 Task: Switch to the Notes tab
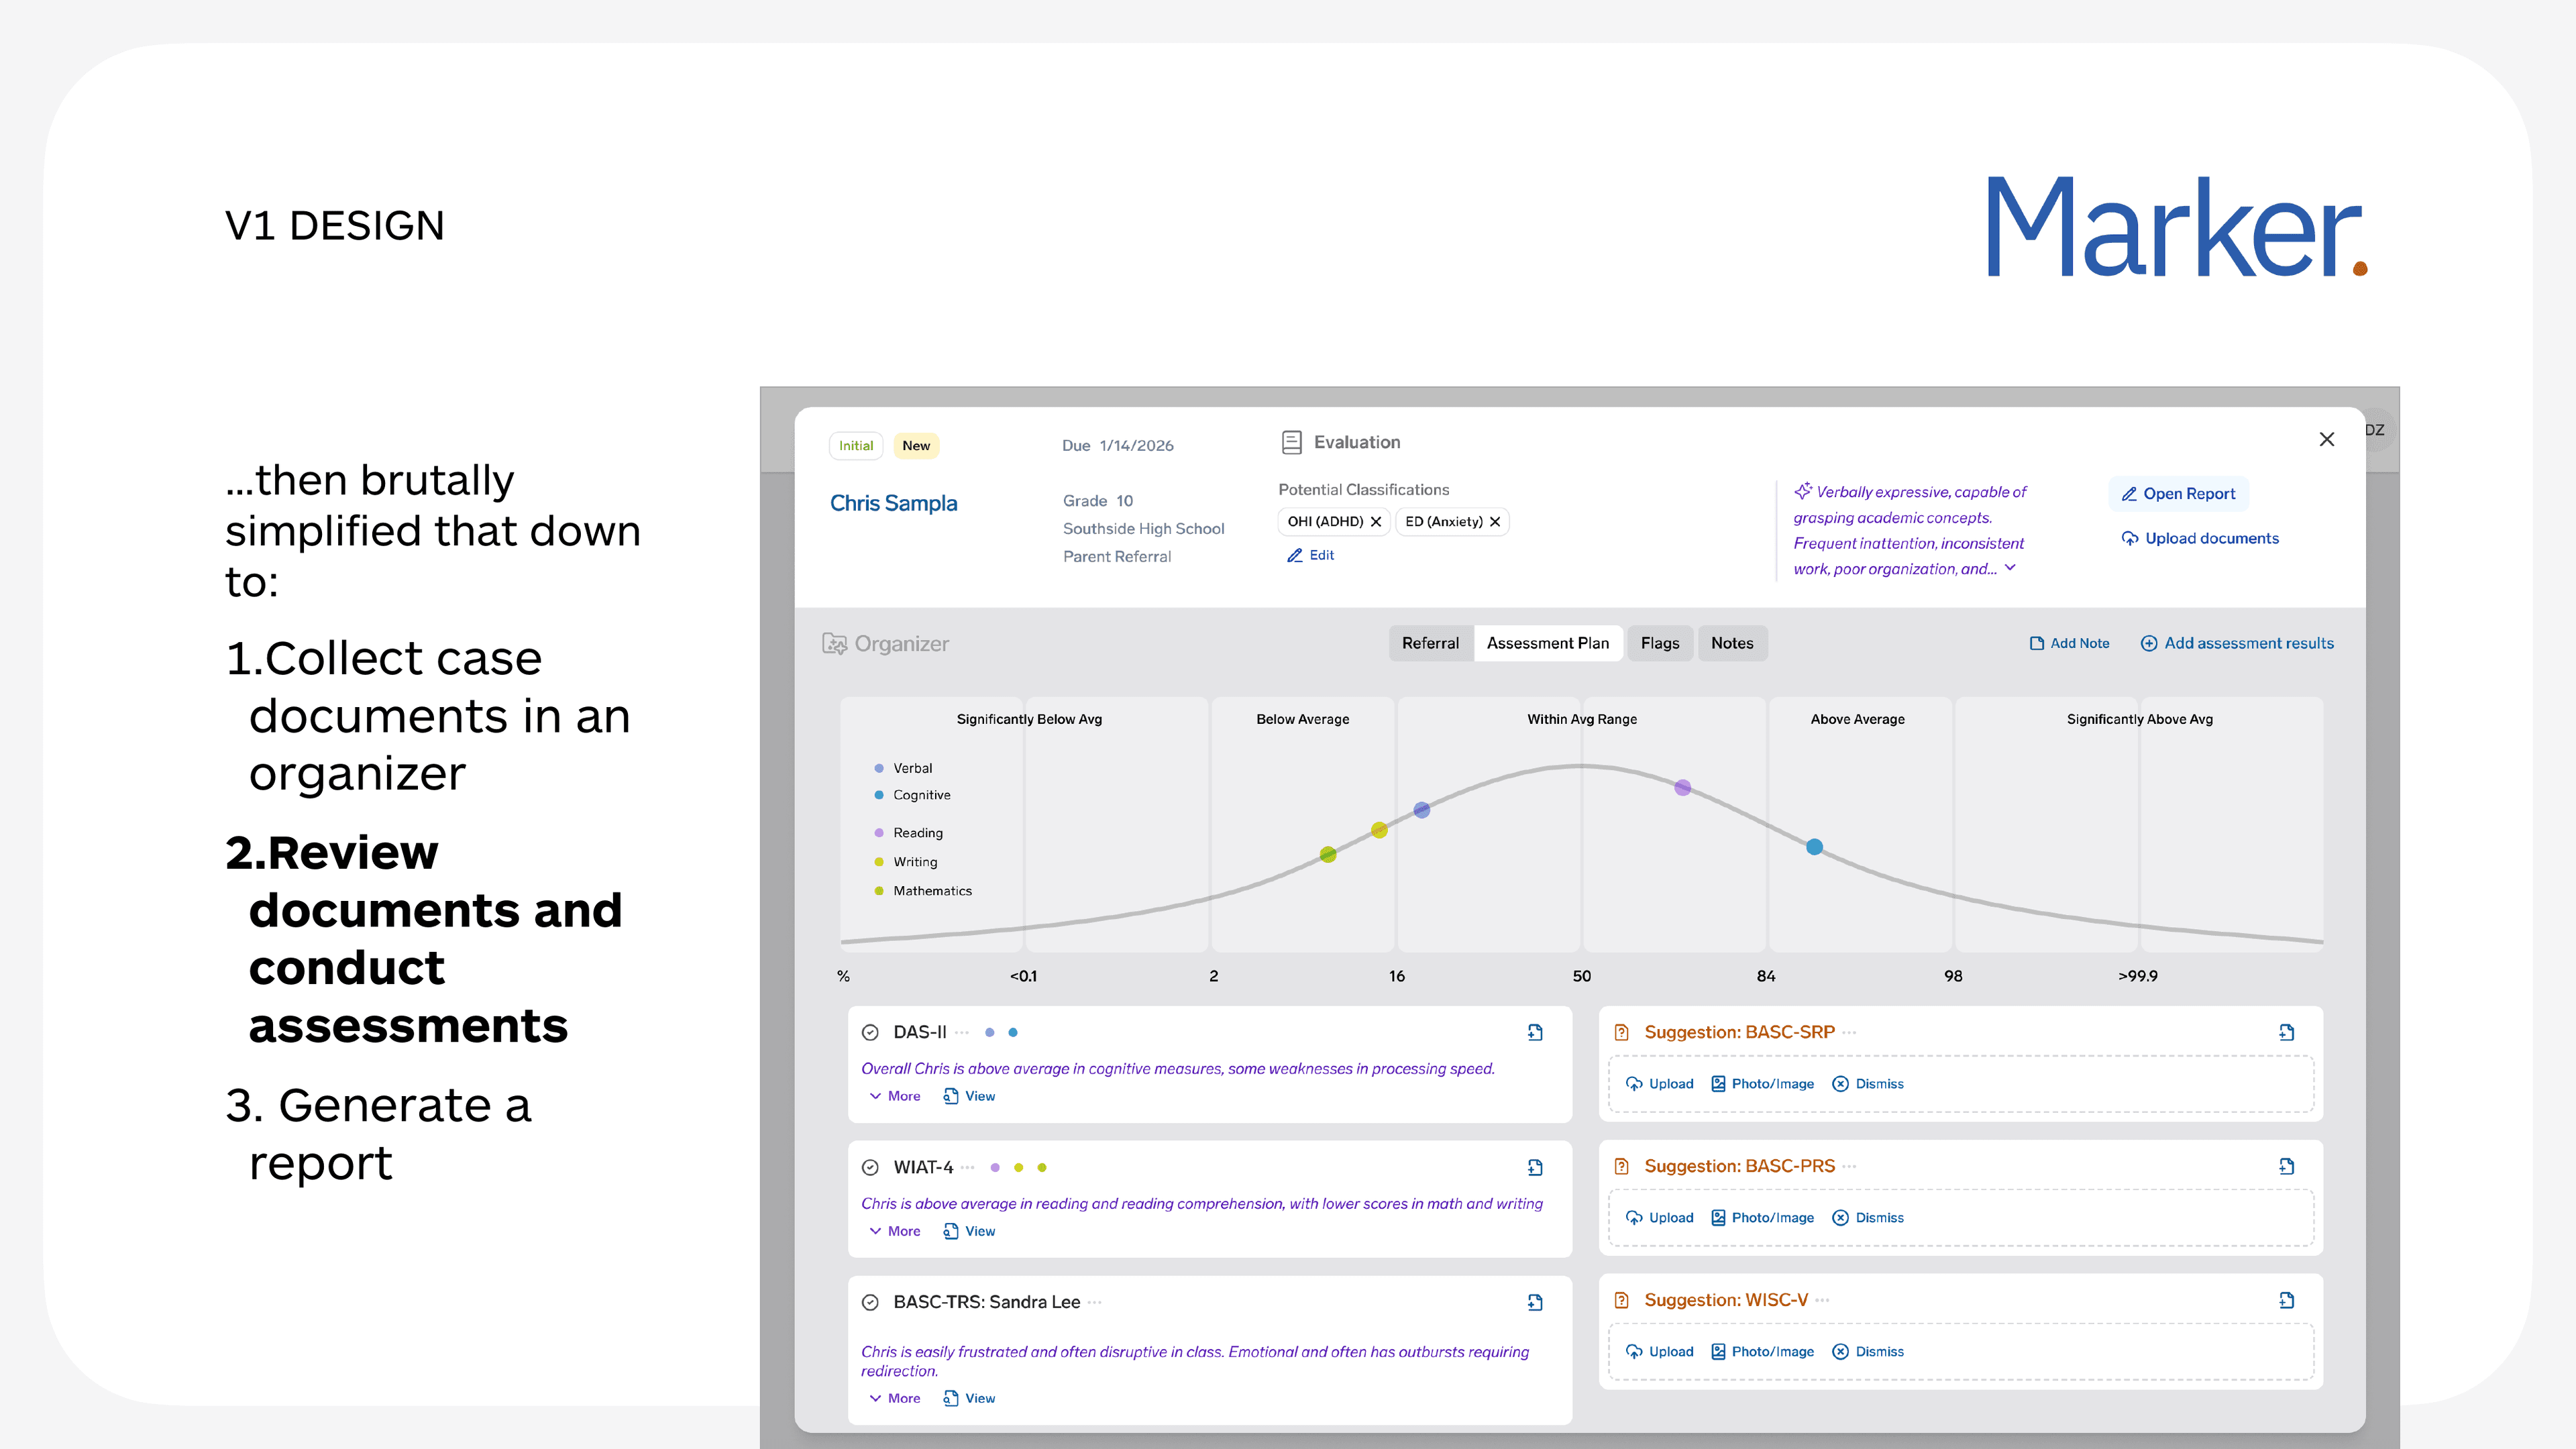click(x=1733, y=643)
